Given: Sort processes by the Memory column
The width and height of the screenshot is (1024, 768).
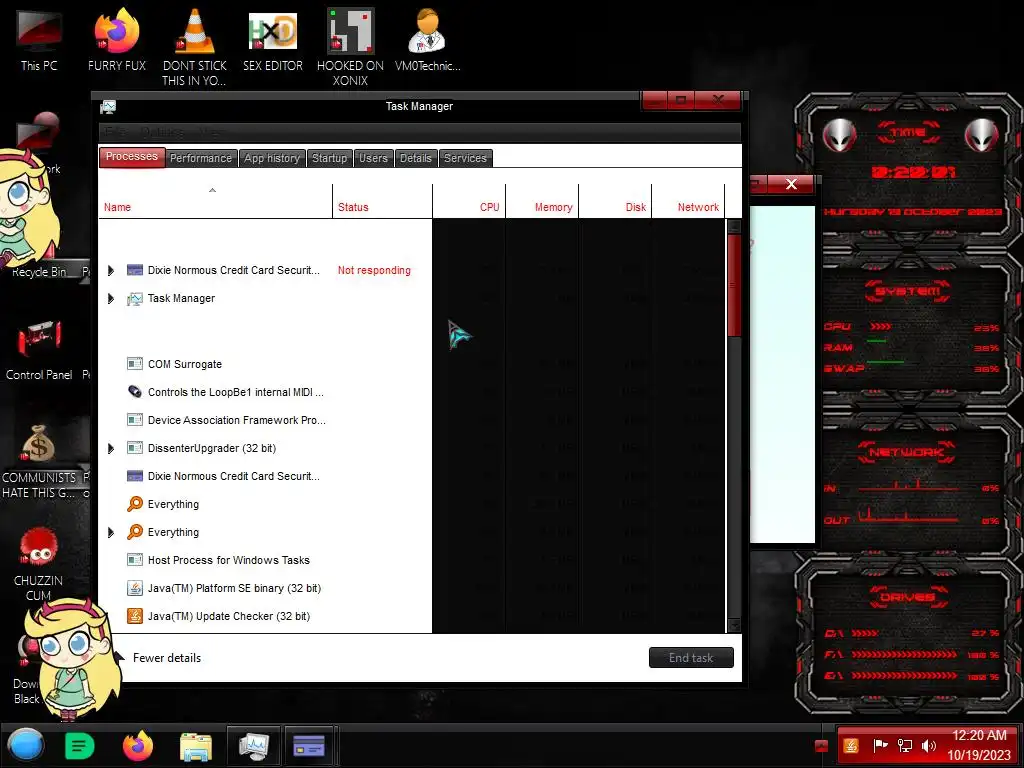Looking at the screenshot, I should click(x=542, y=200).
